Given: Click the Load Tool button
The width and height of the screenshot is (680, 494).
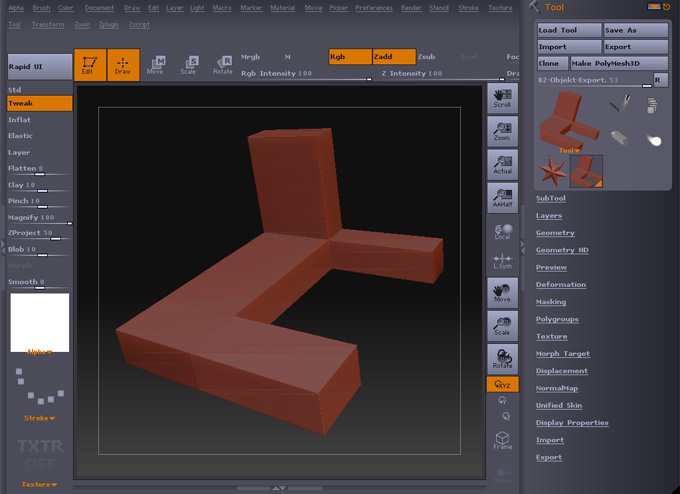Looking at the screenshot, I should pyautogui.click(x=568, y=31).
